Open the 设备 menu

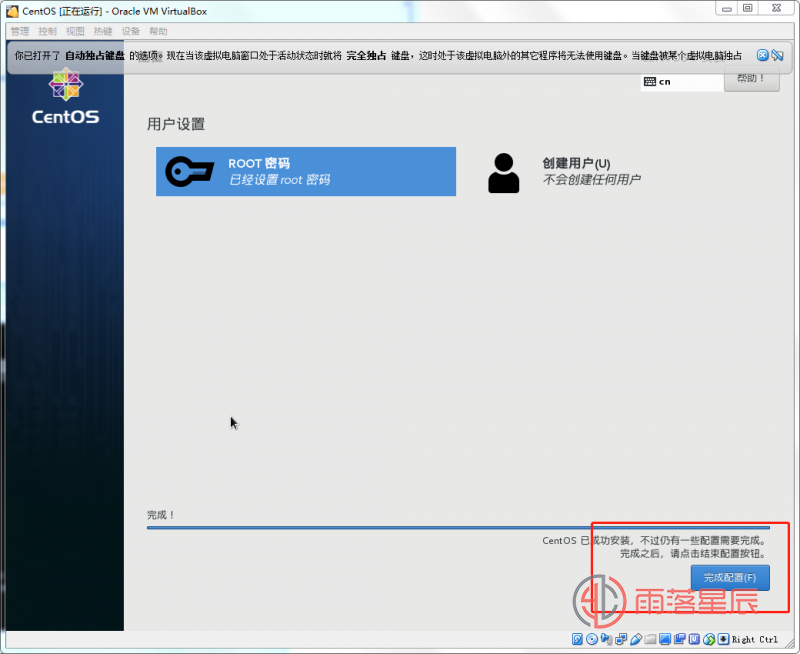coord(131,31)
